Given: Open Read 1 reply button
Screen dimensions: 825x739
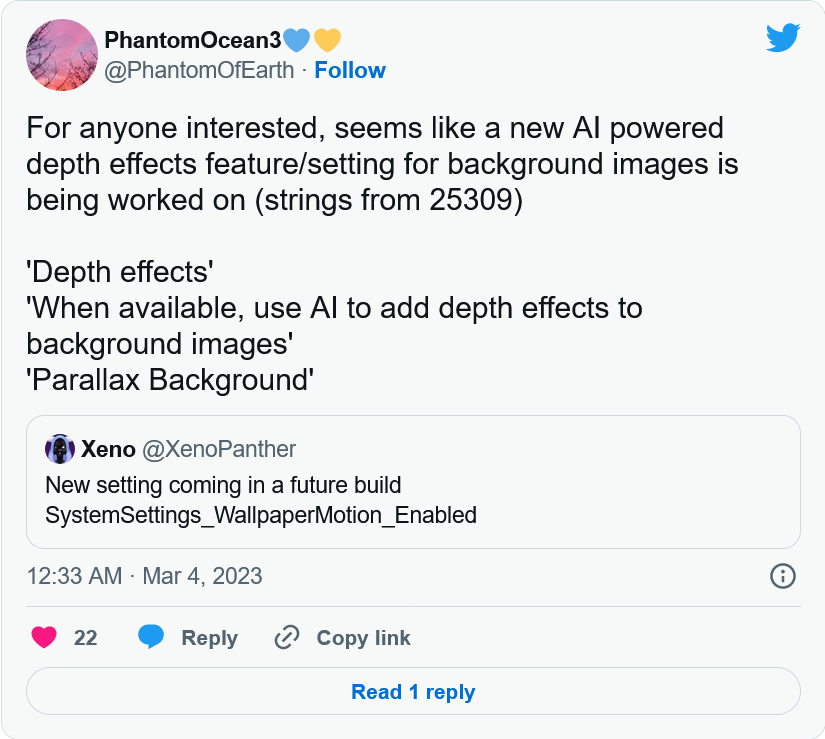Looking at the screenshot, I should [414, 692].
